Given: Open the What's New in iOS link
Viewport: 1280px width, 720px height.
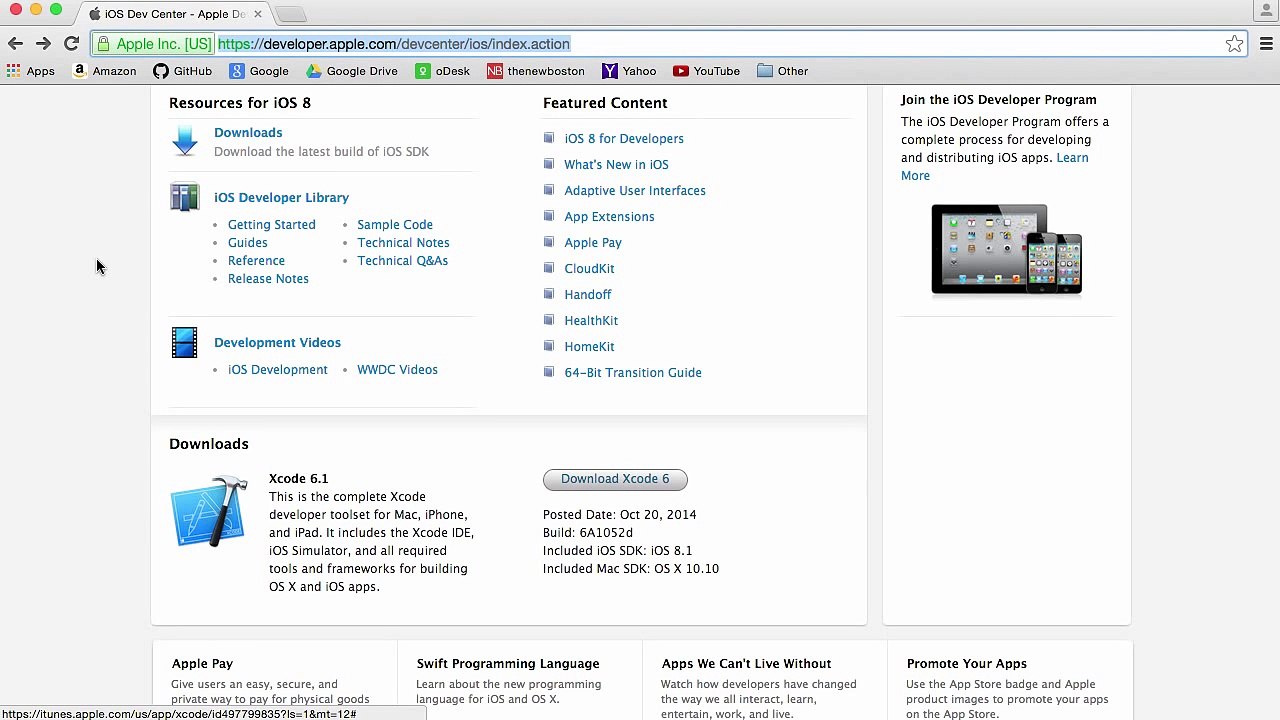Looking at the screenshot, I should click(x=616, y=165).
